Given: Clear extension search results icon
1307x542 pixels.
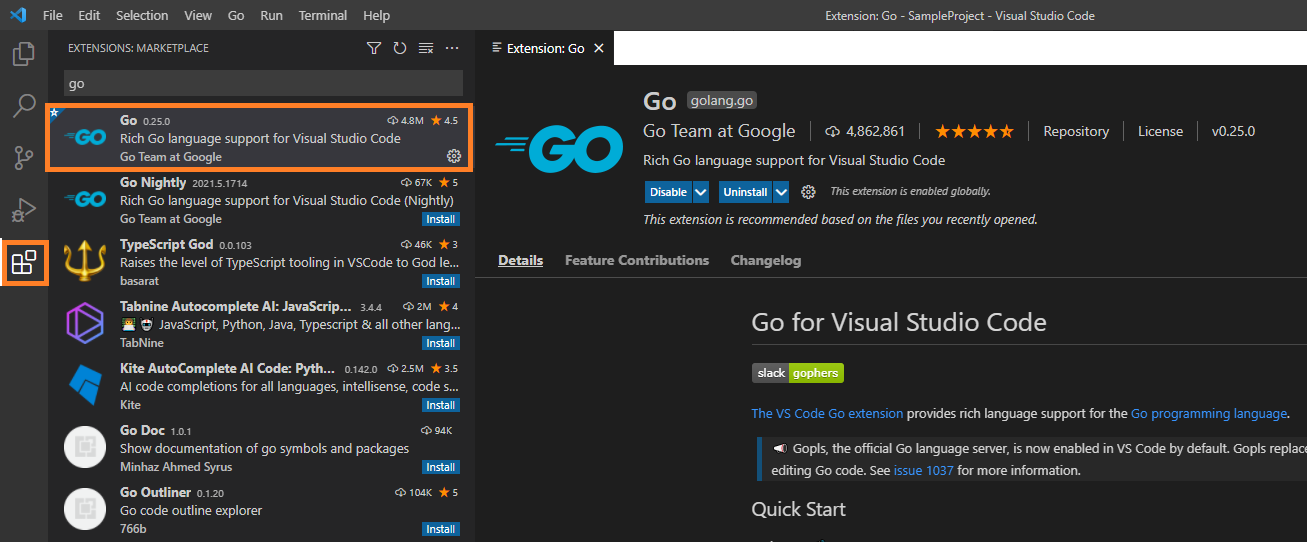Looking at the screenshot, I should click(x=426, y=48).
